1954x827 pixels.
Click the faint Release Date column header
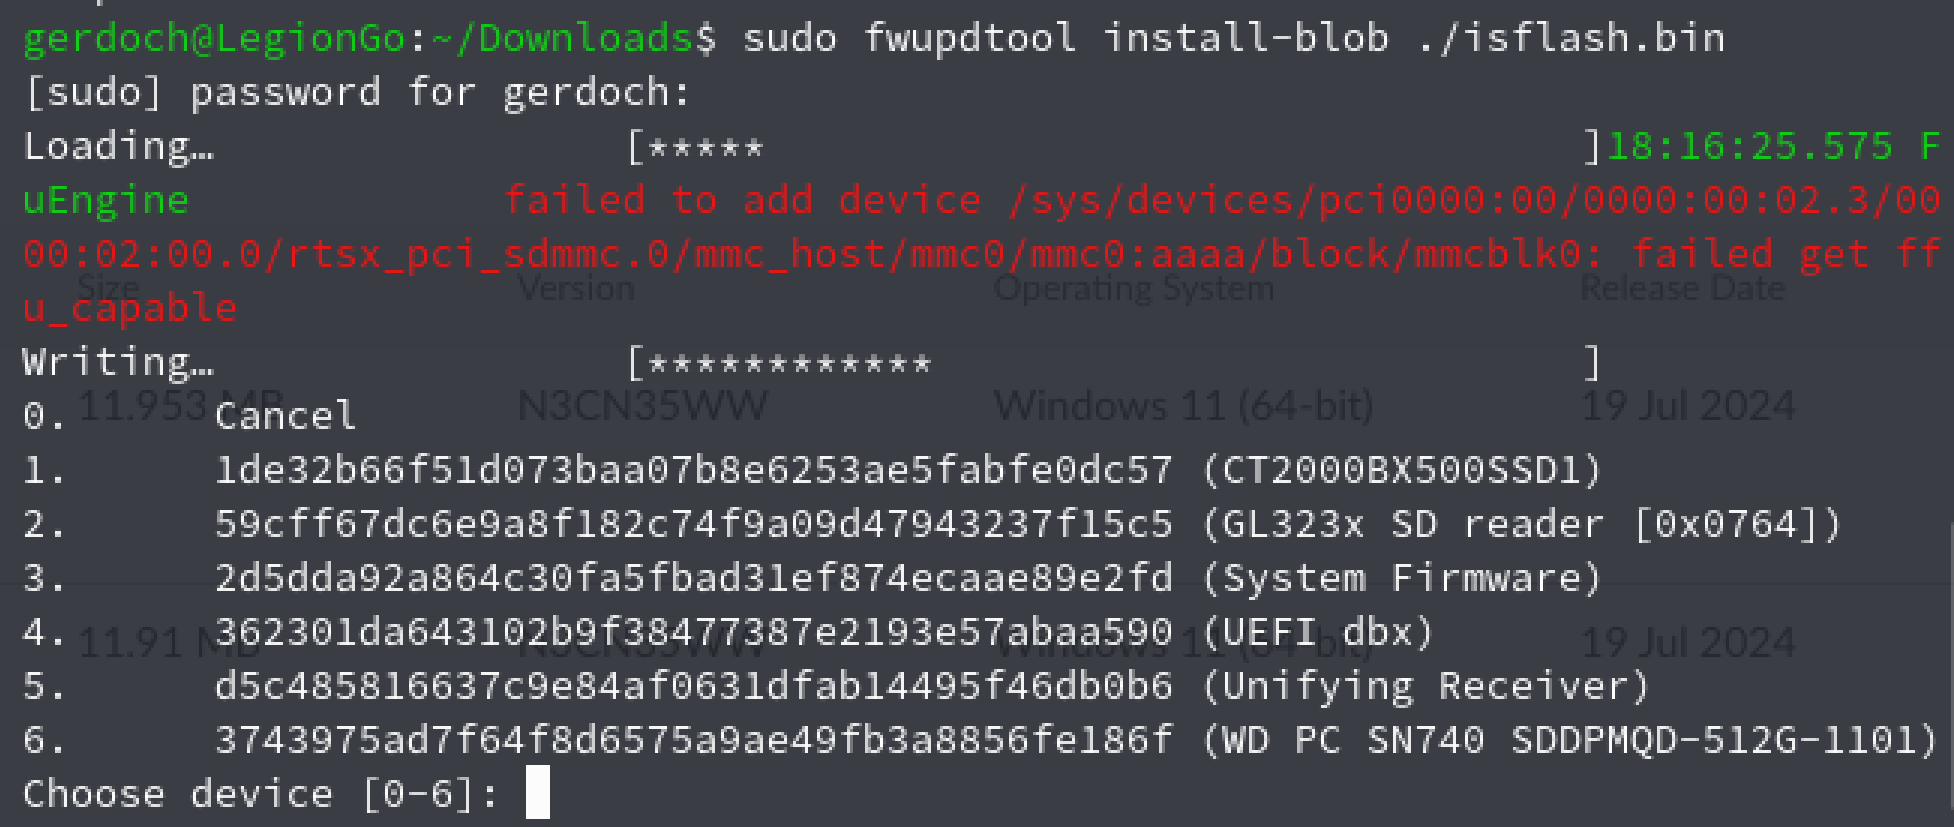click(x=1682, y=289)
